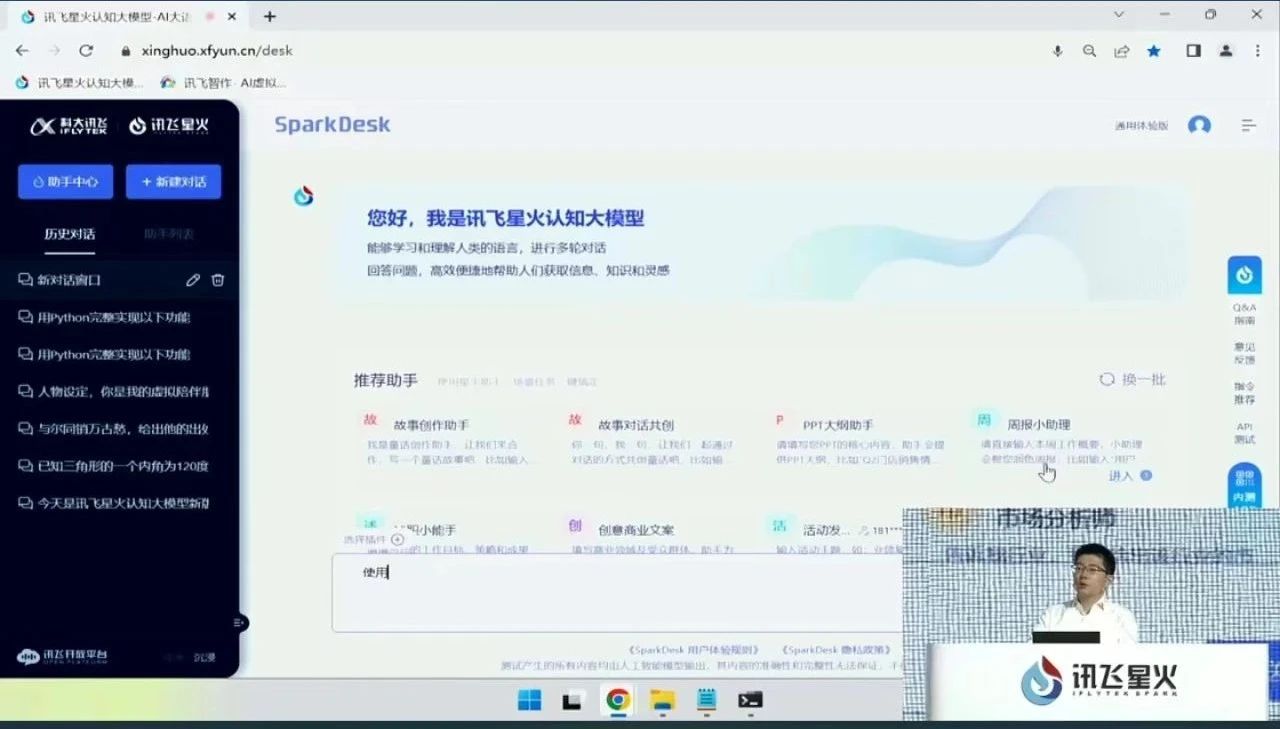Click the share page icon in the address bar
Viewport: 1280px width, 729px height.
pyautogui.click(x=1122, y=51)
